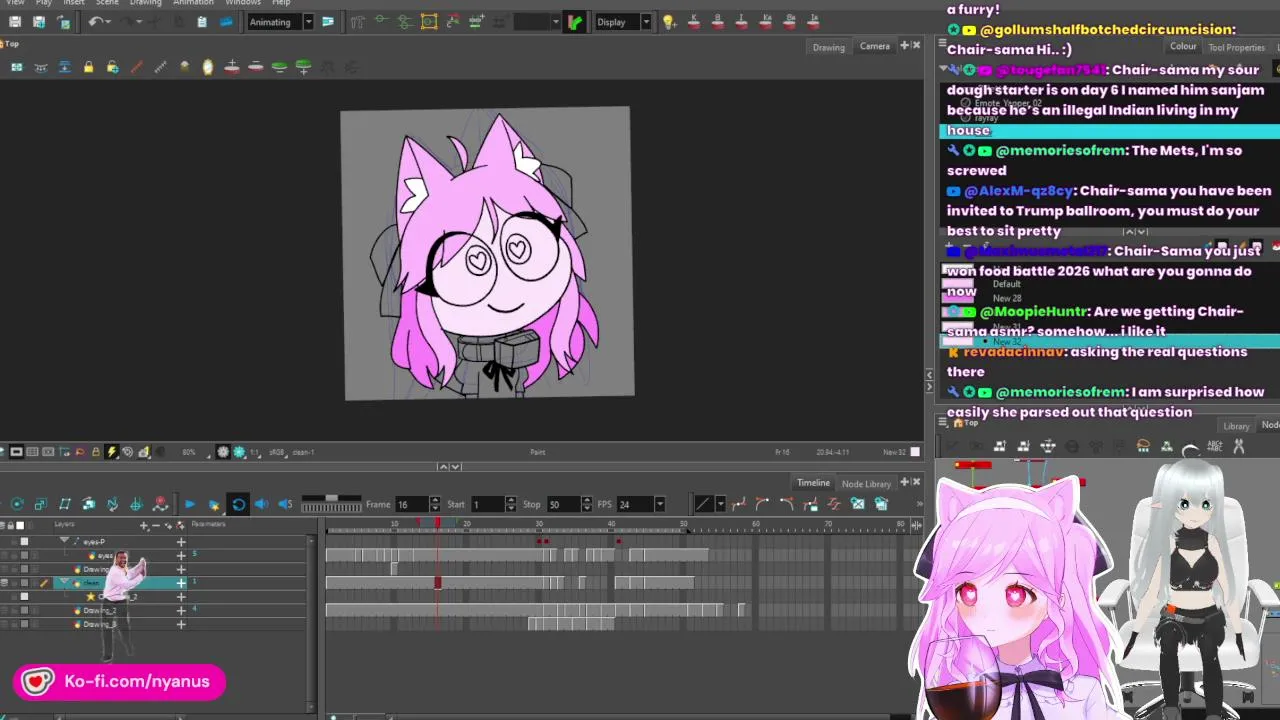Open the undo history dropdown arrow
1280x720 pixels.
tap(110, 22)
